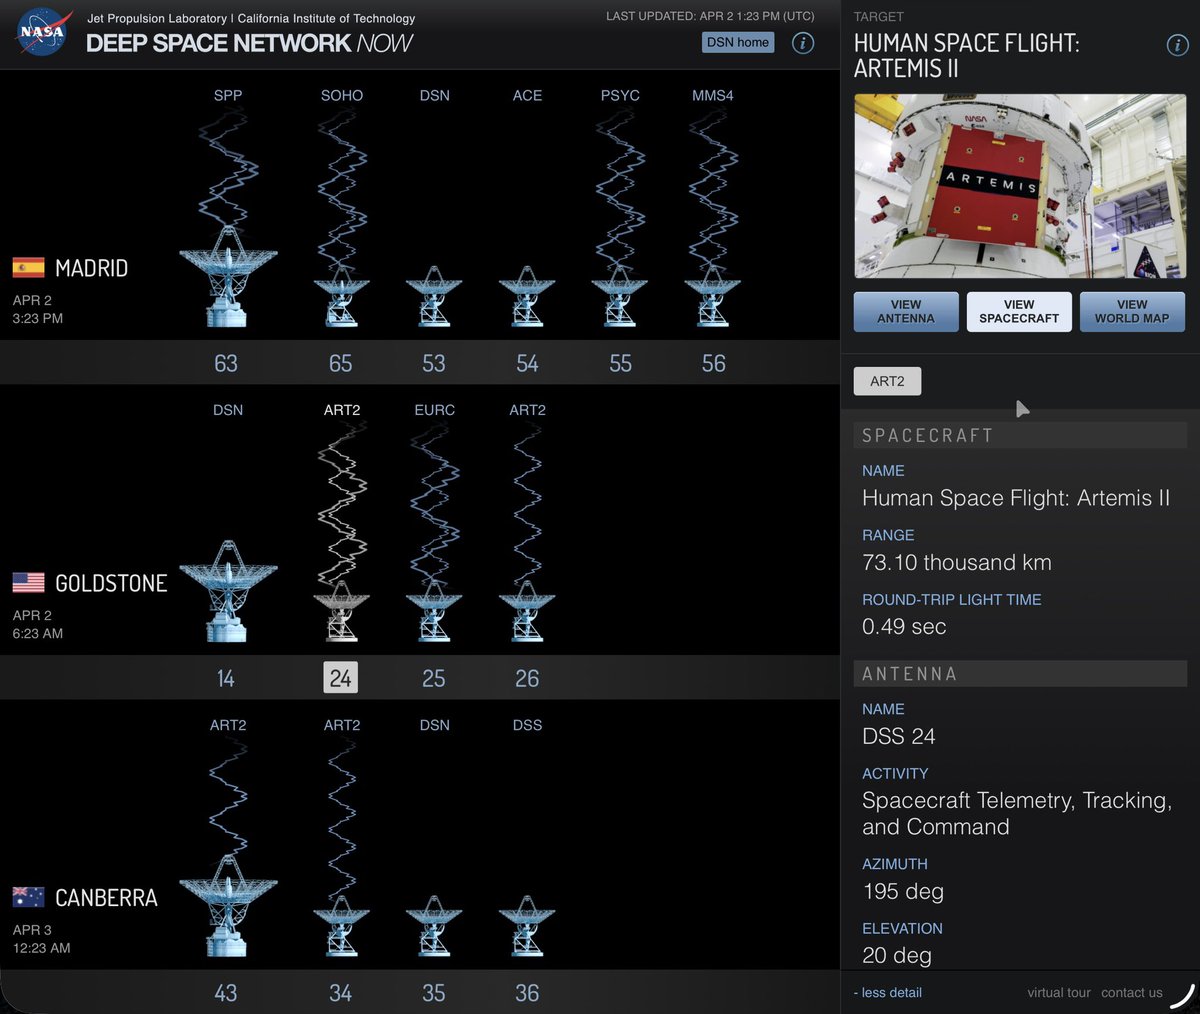The width and height of the screenshot is (1200, 1014).
Task: Click ART2 label above Goldstone dish 26
Action: pos(527,410)
